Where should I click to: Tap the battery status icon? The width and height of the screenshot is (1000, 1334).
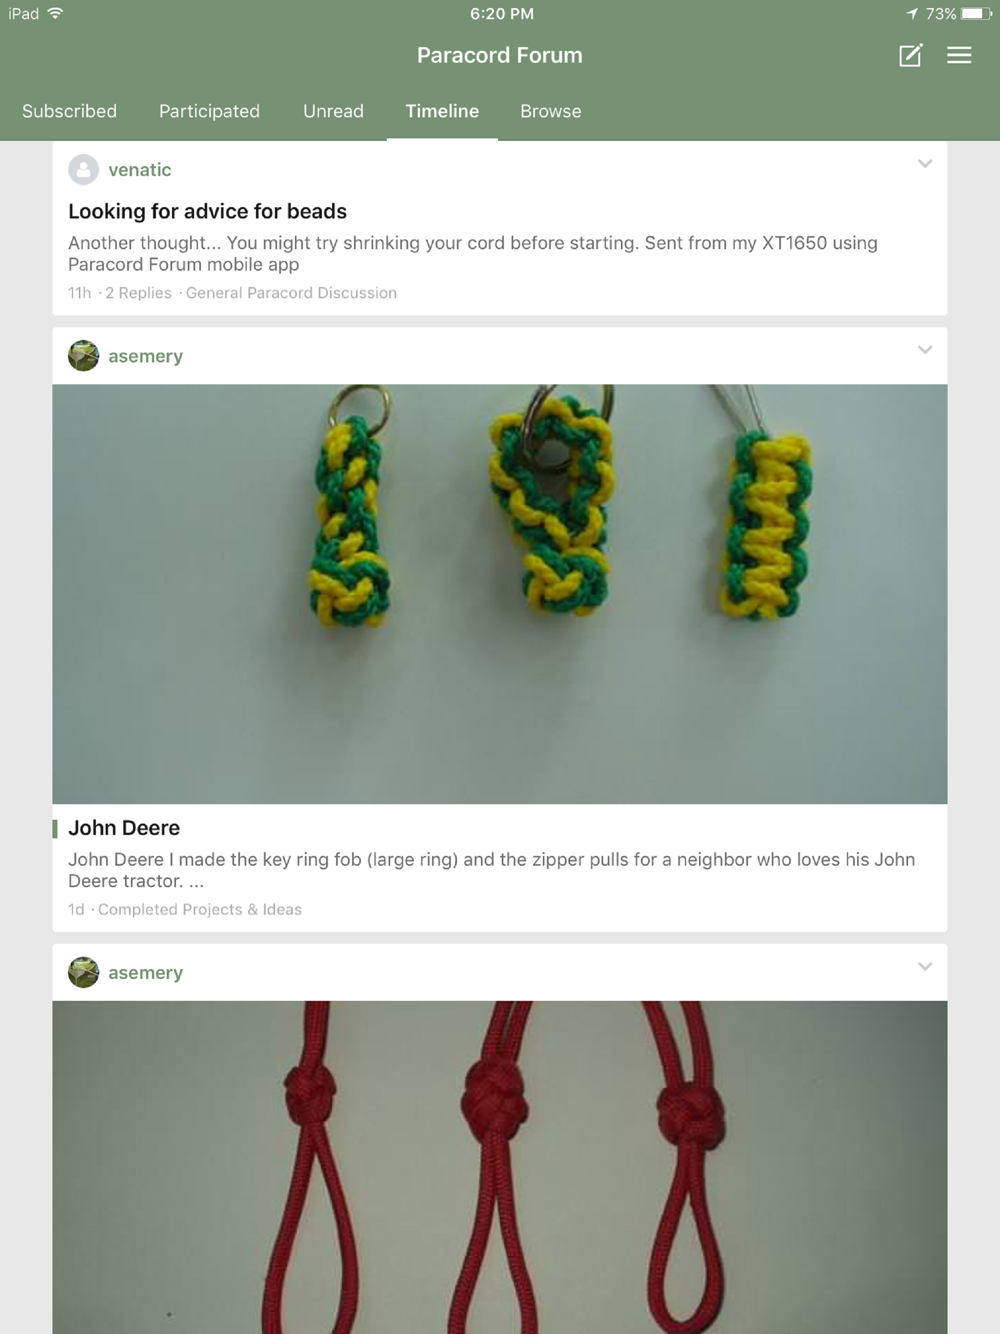click(x=977, y=14)
